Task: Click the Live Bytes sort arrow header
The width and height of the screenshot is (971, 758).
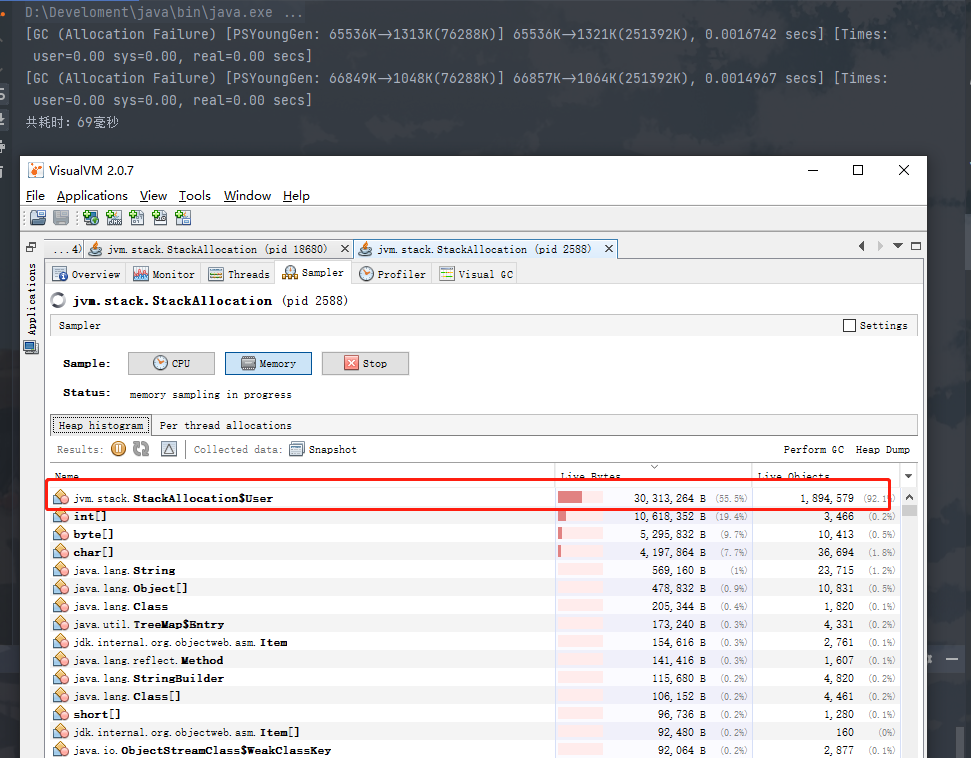Action: 654,467
